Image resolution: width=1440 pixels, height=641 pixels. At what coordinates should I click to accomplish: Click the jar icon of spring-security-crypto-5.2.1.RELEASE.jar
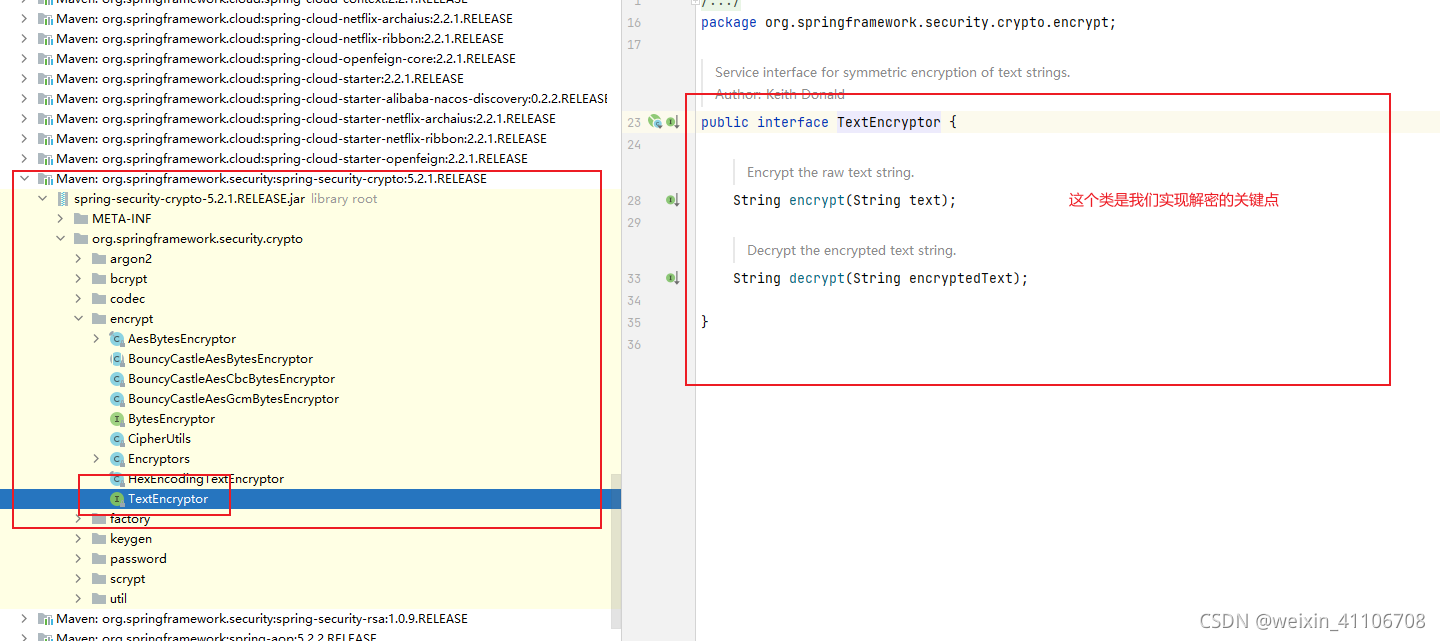(x=63, y=199)
